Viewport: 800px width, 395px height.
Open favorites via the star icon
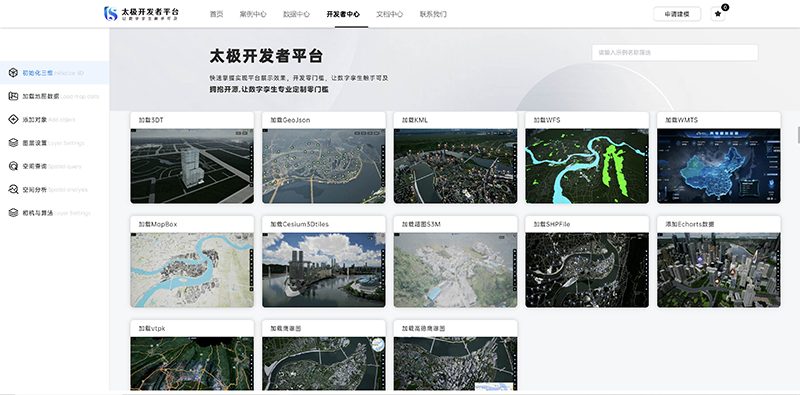[x=718, y=14]
